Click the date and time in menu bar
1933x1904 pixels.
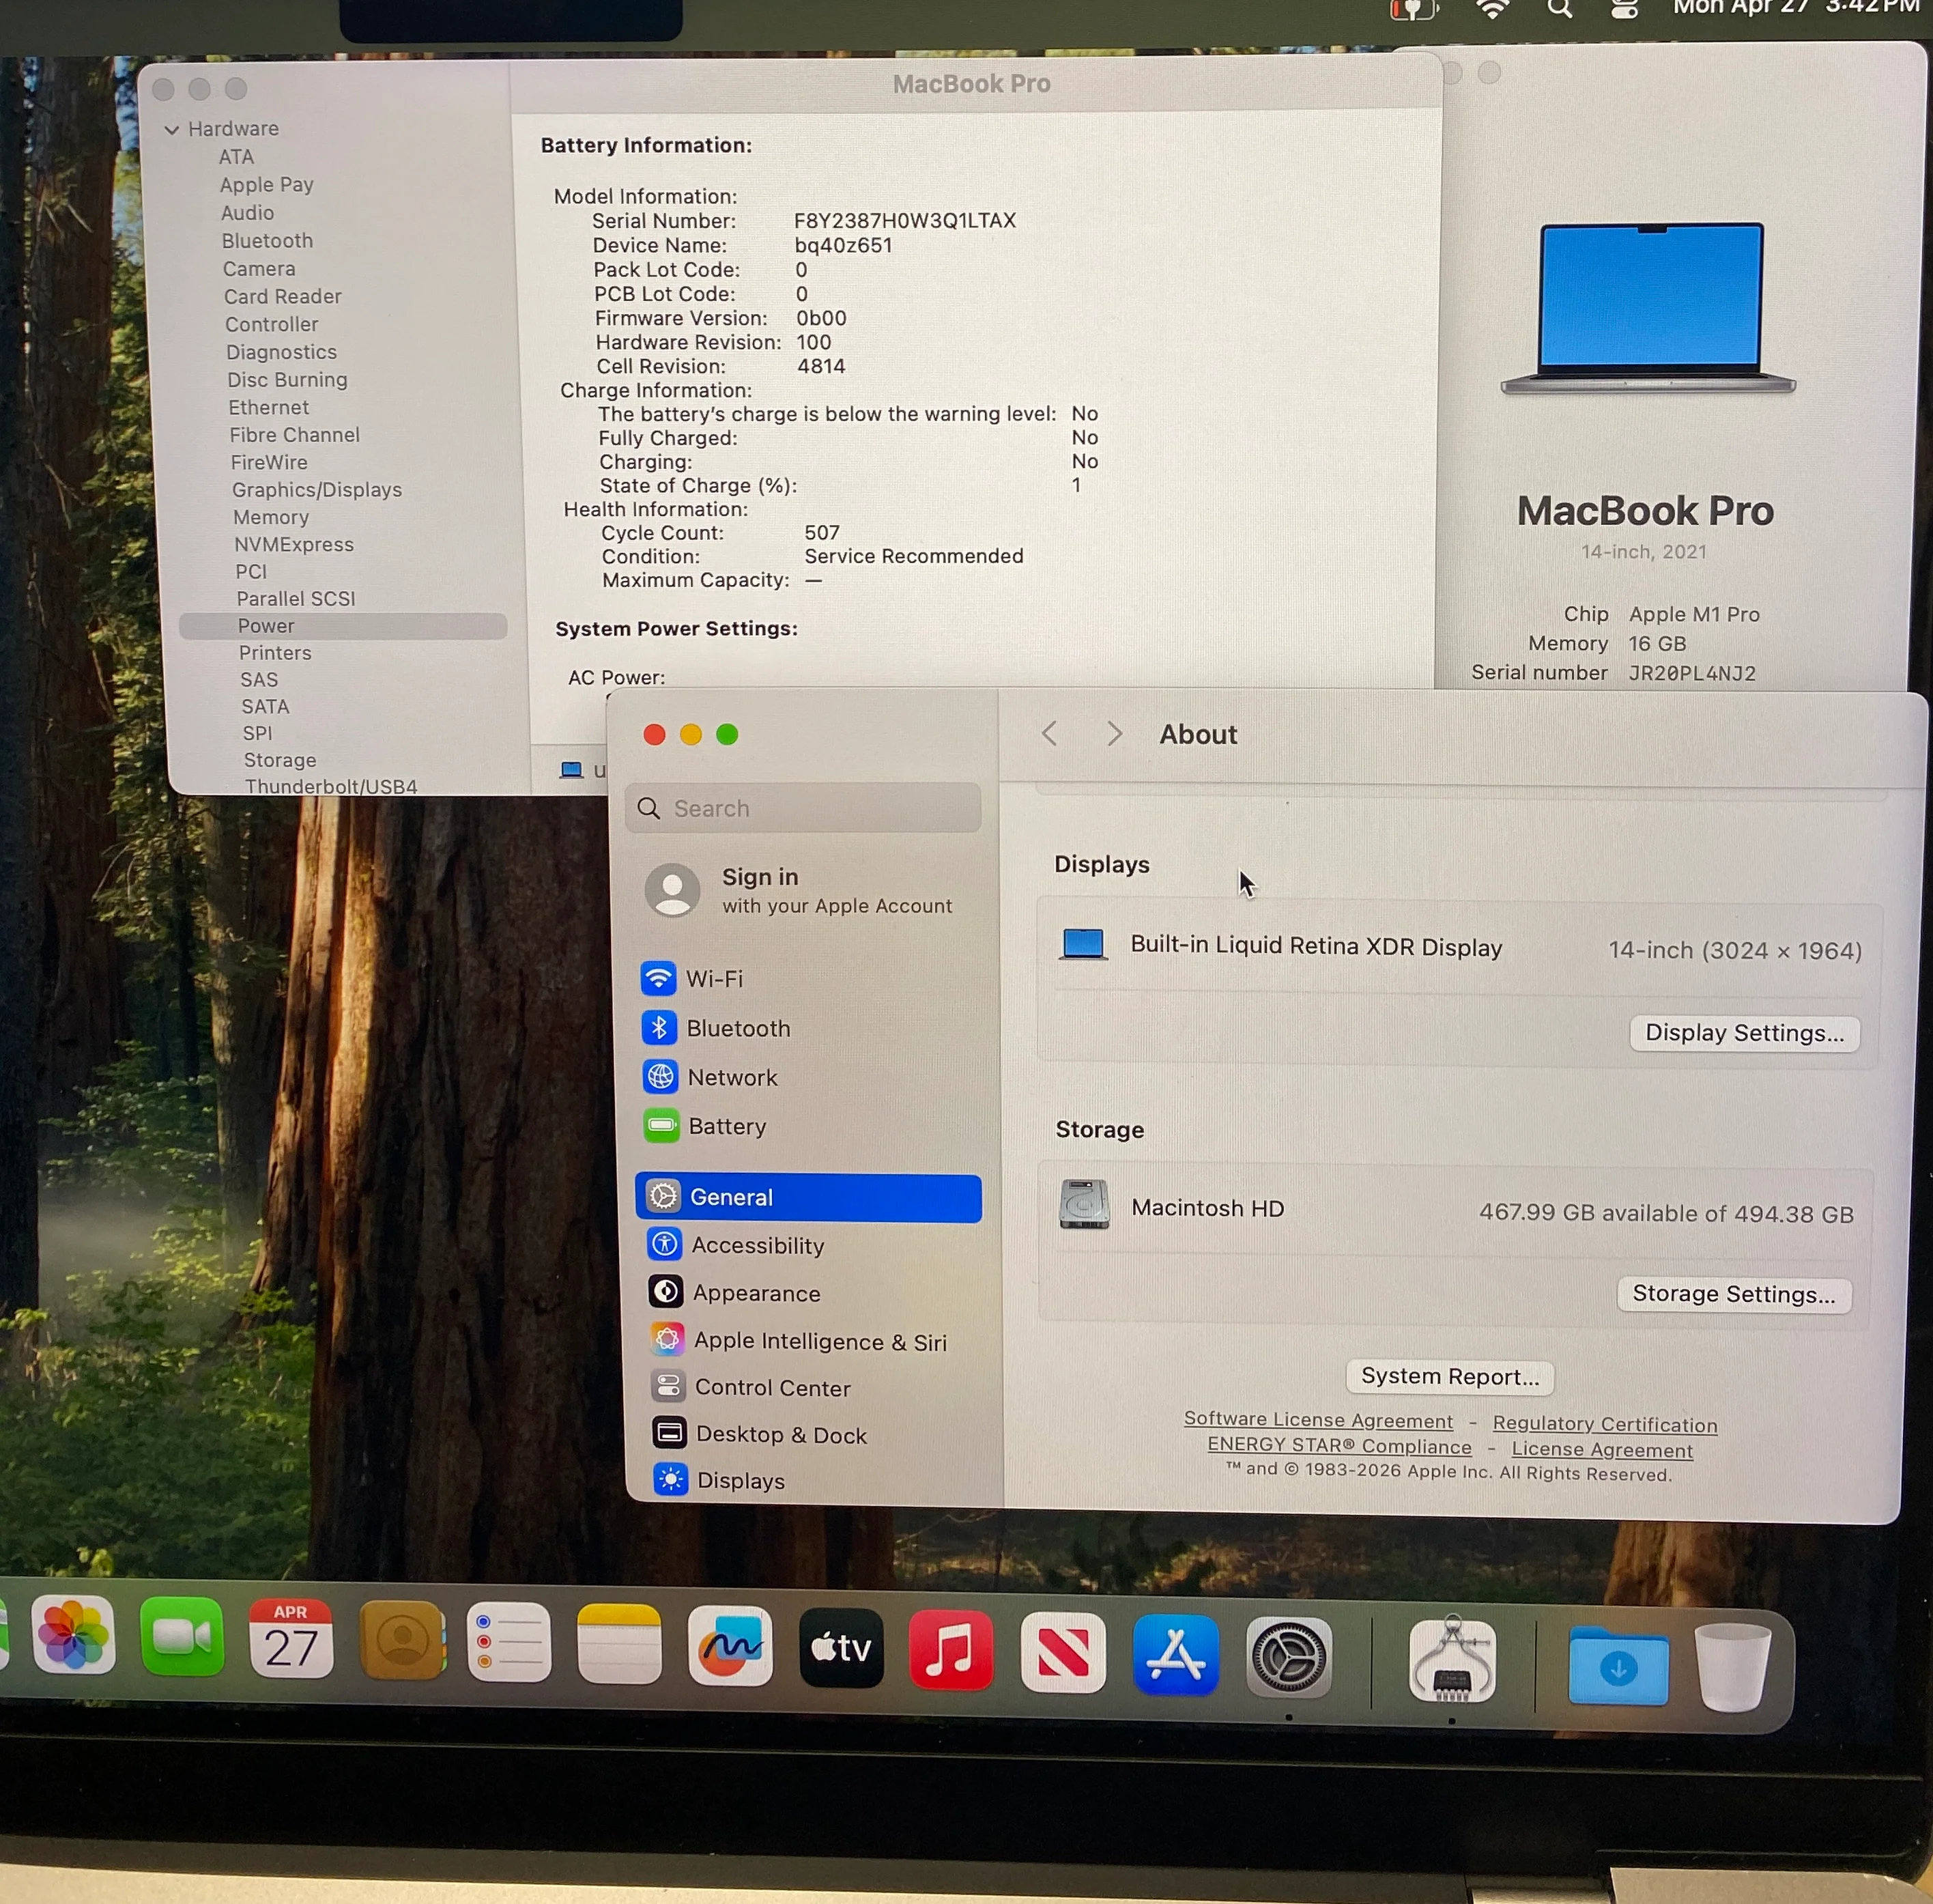(x=1796, y=8)
